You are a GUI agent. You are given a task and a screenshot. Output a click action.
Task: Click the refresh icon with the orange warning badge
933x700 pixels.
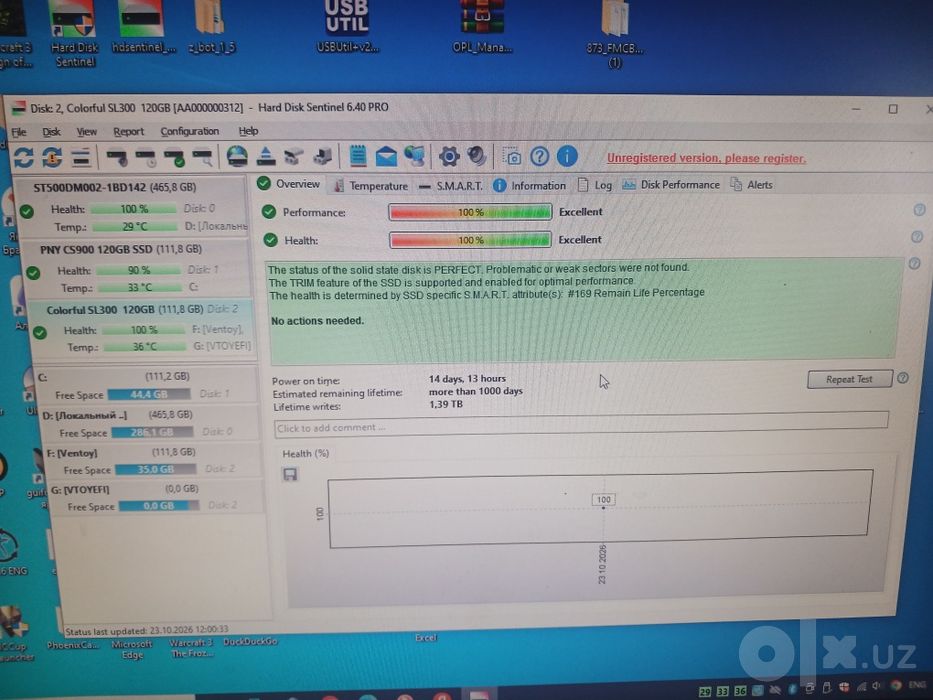point(52,157)
